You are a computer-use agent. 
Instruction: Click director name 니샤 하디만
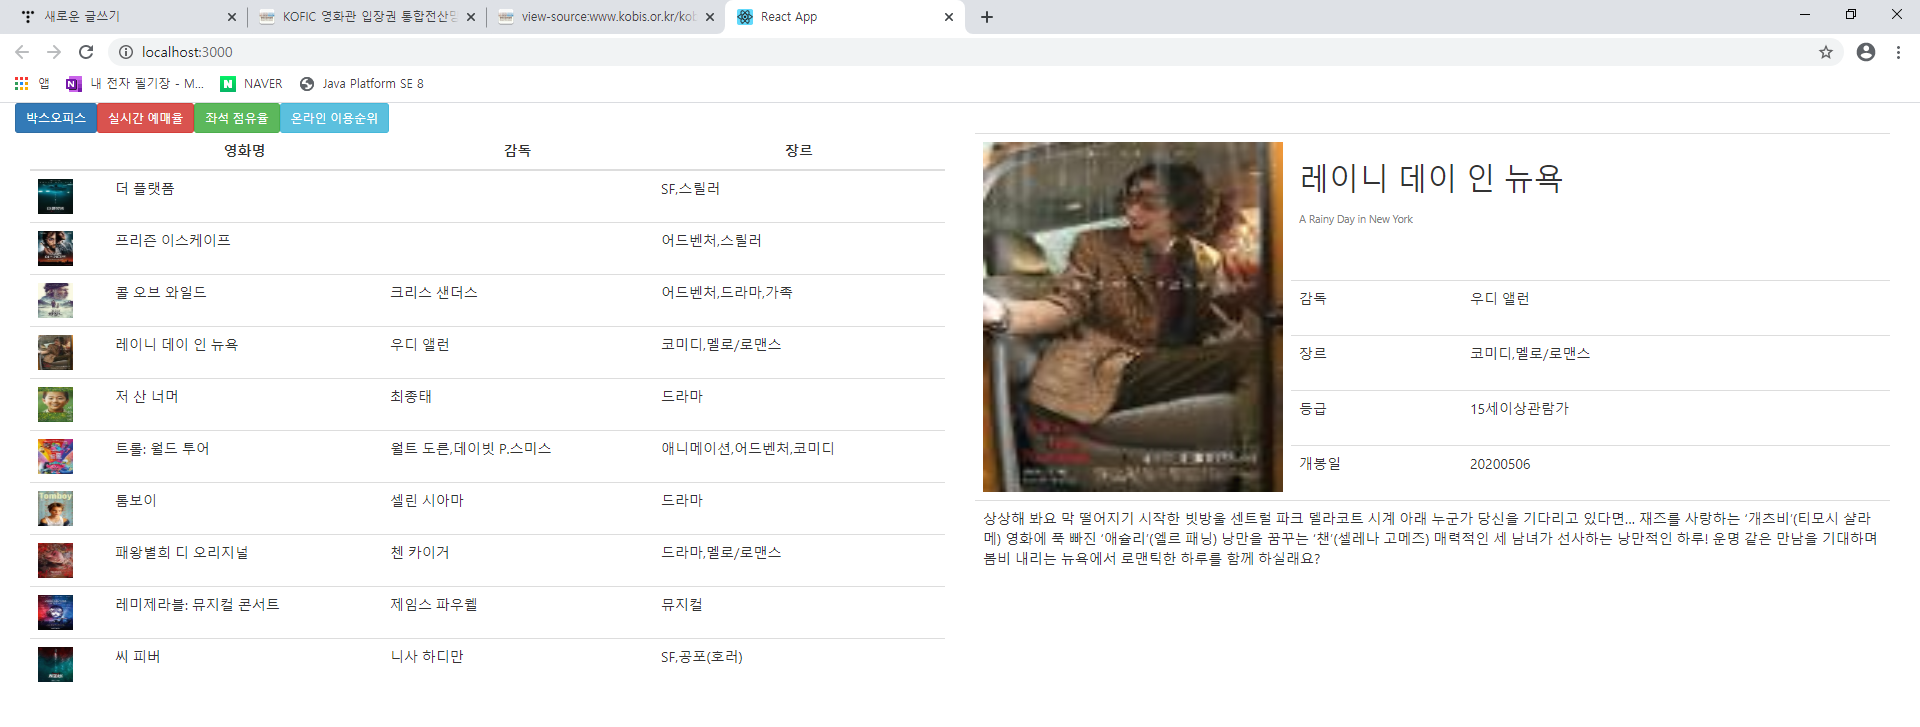coord(427,657)
